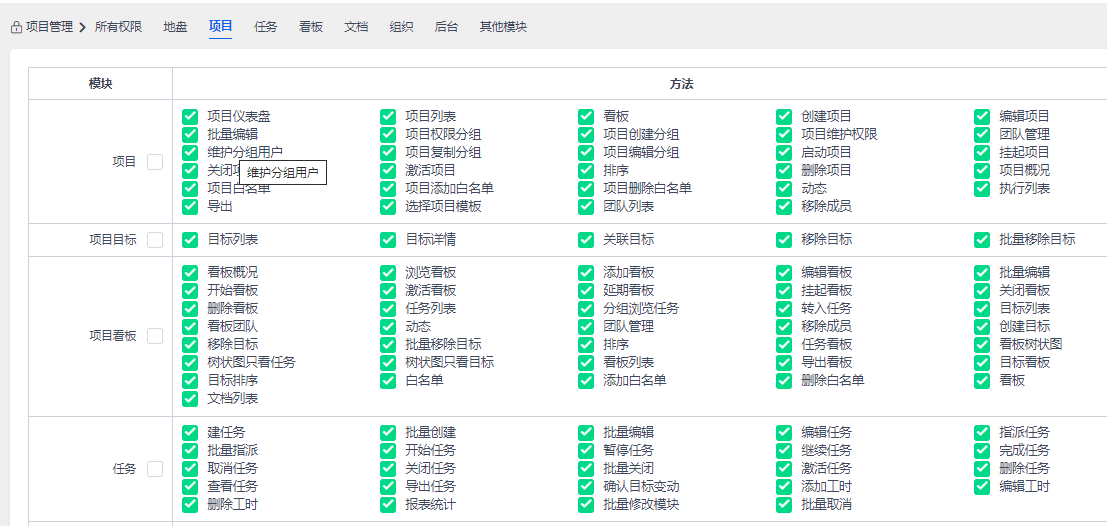Go to the 组织 tab
The width and height of the screenshot is (1107, 526).
click(x=401, y=27)
